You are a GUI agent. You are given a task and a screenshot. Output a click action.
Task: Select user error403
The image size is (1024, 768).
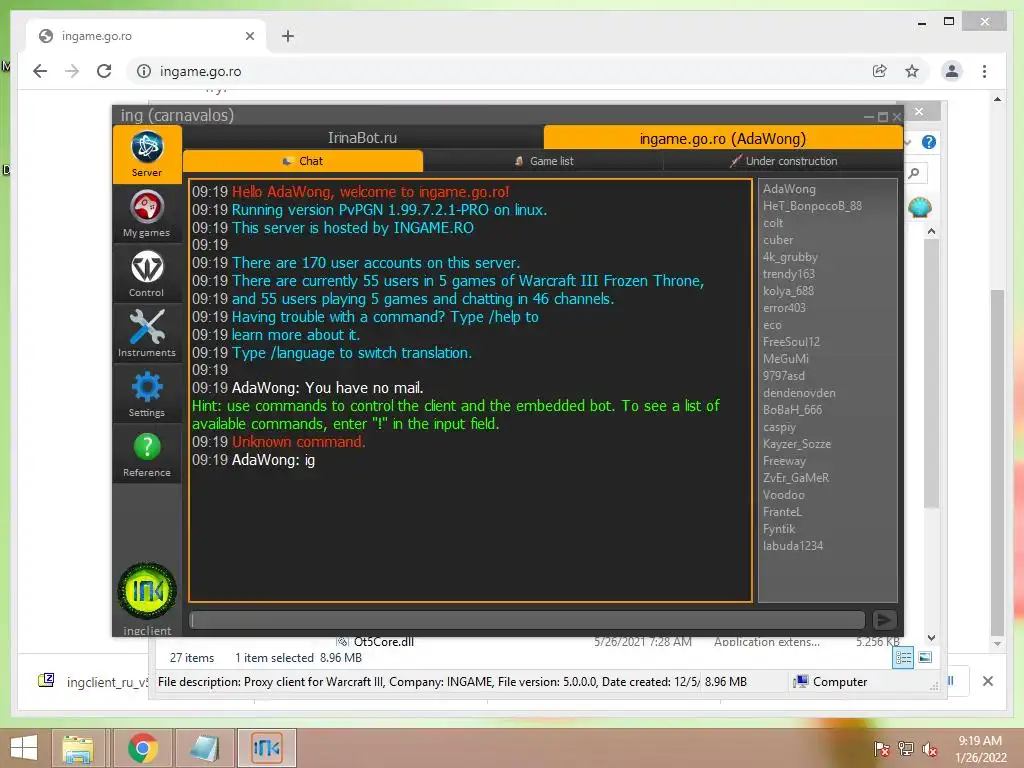(x=784, y=308)
